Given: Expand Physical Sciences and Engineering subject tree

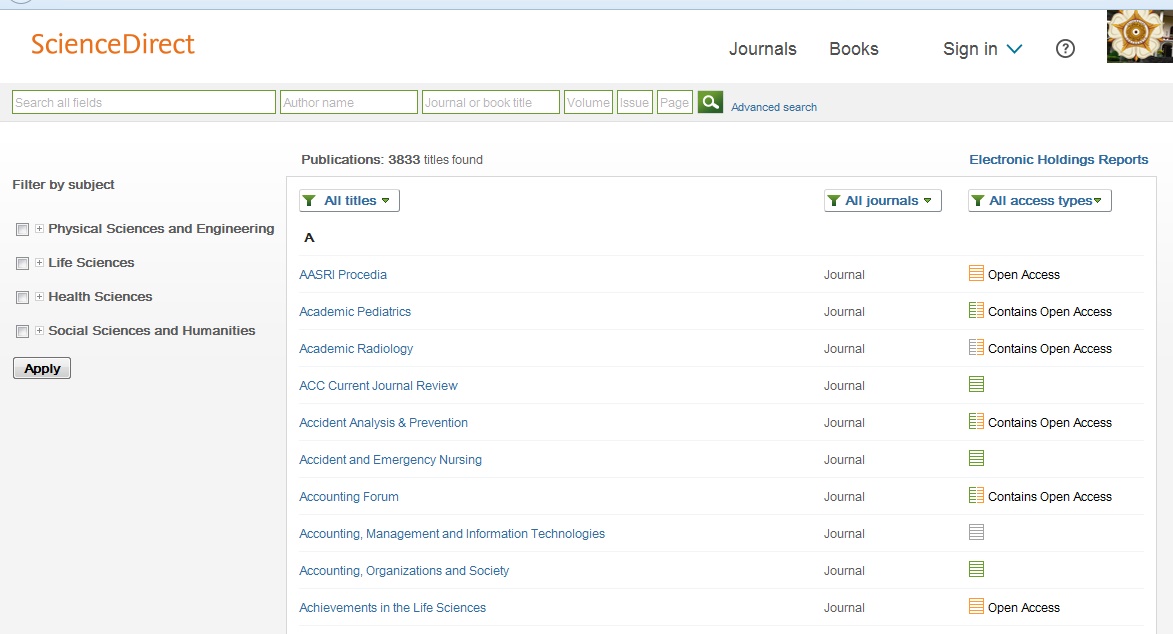Looking at the screenshot, I should (x=40, y=228).
